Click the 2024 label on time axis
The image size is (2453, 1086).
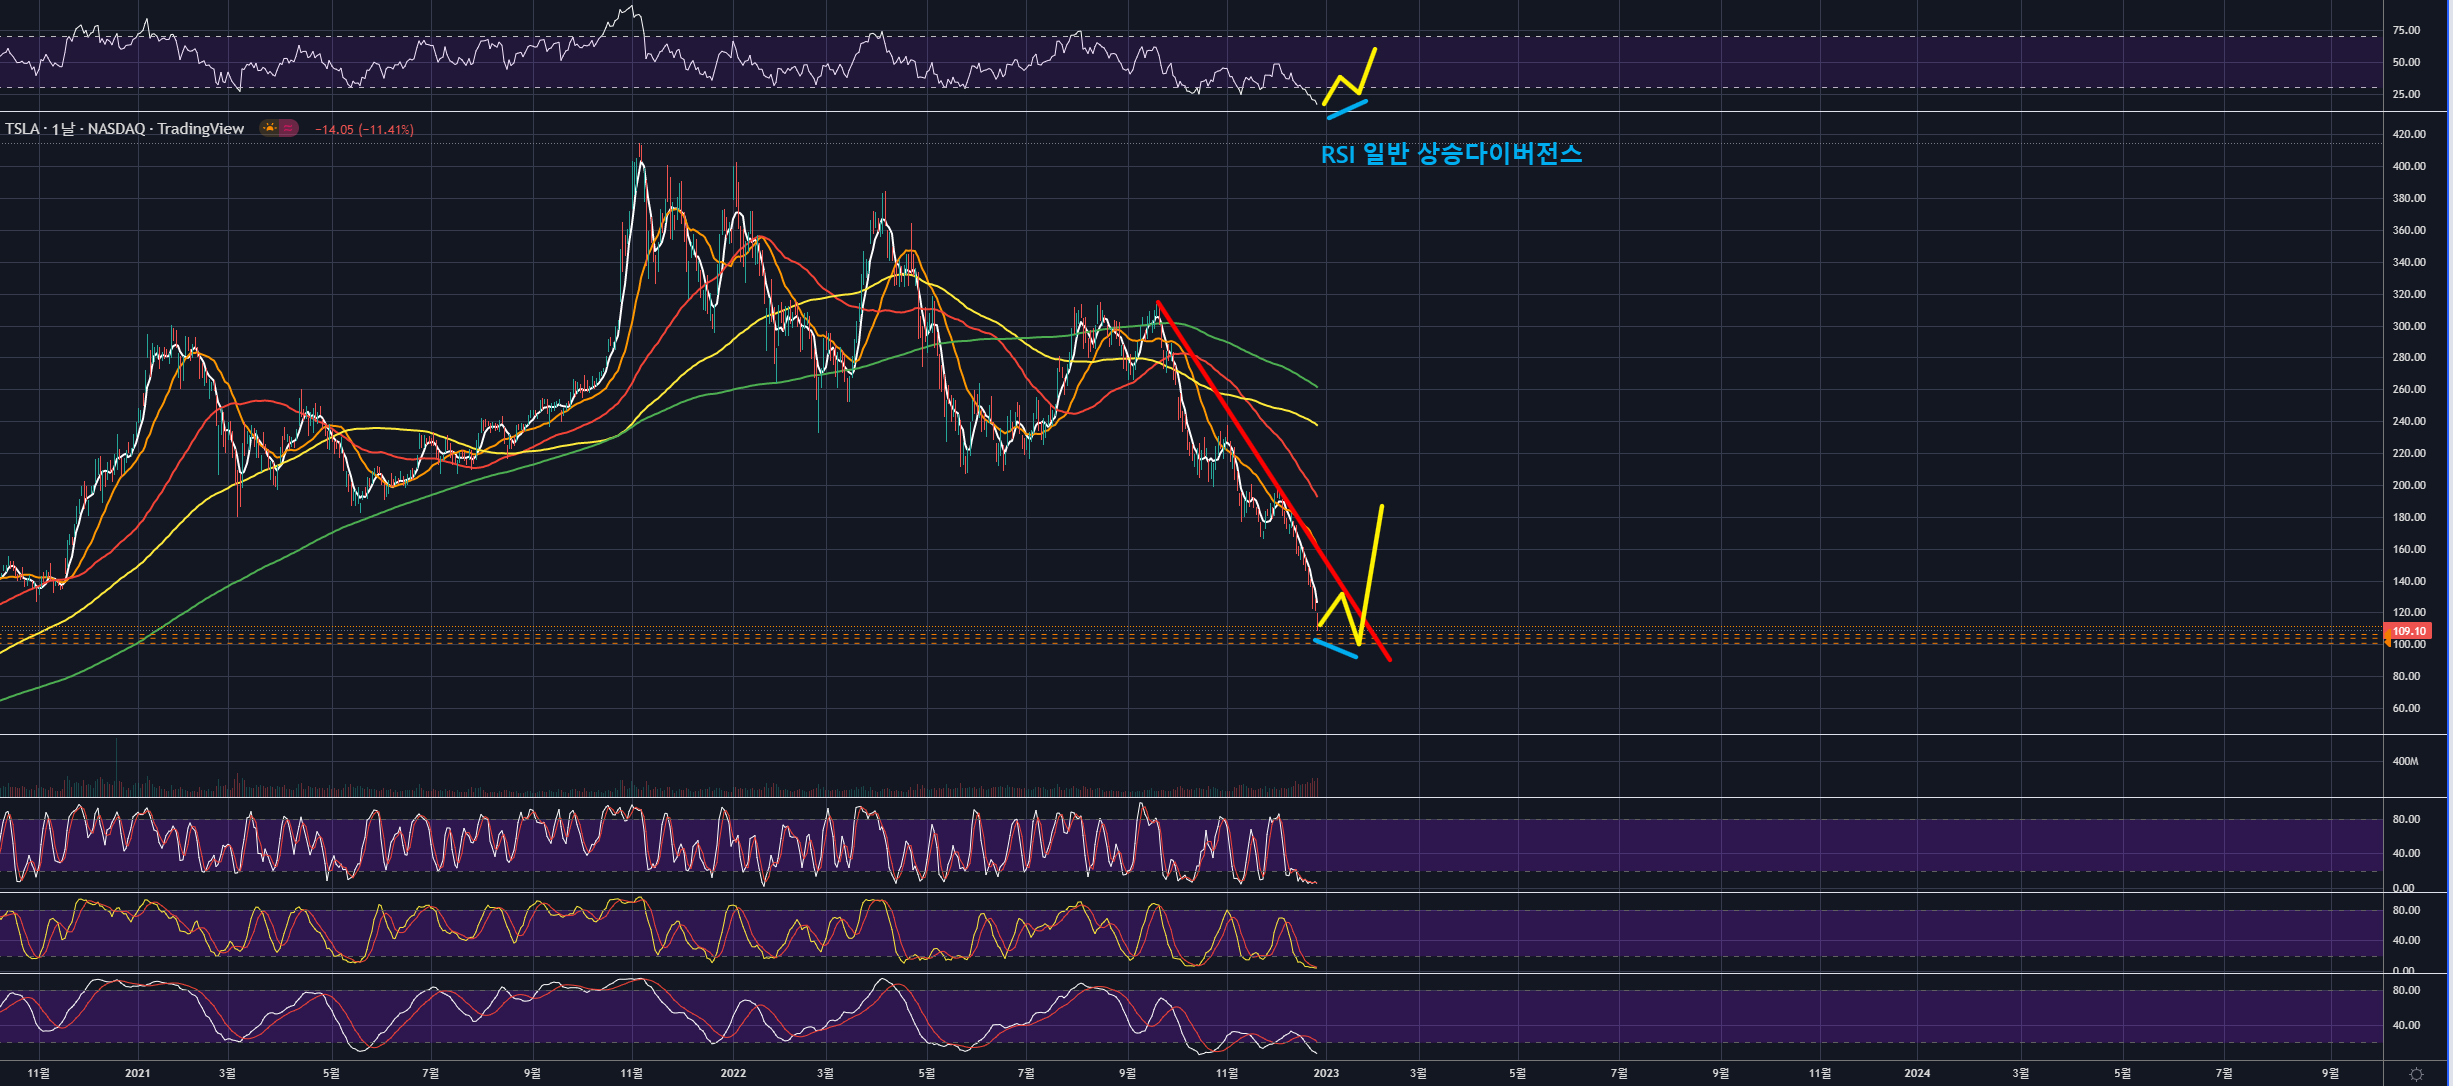point(1917,1073)
